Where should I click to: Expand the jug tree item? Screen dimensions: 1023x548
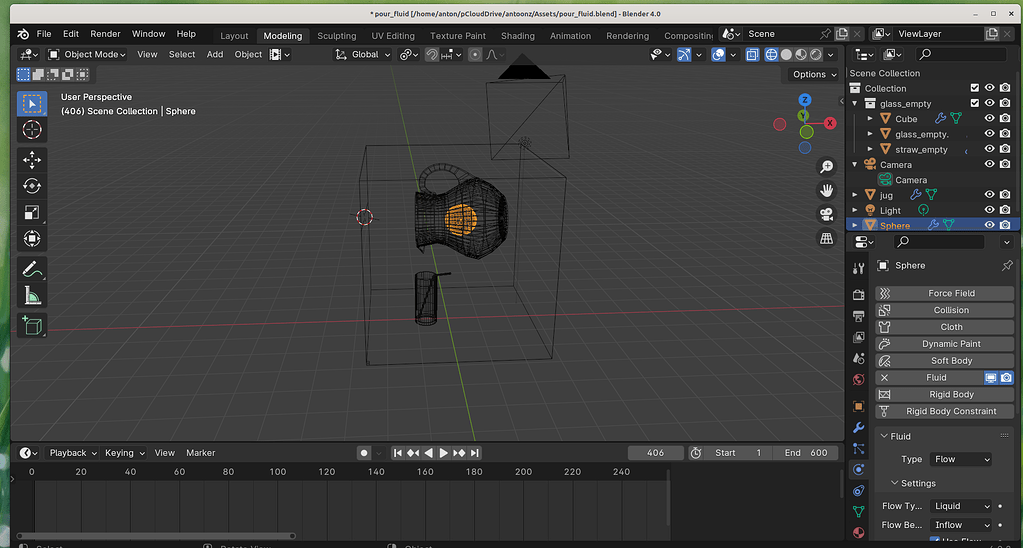[x=855, y=194]
